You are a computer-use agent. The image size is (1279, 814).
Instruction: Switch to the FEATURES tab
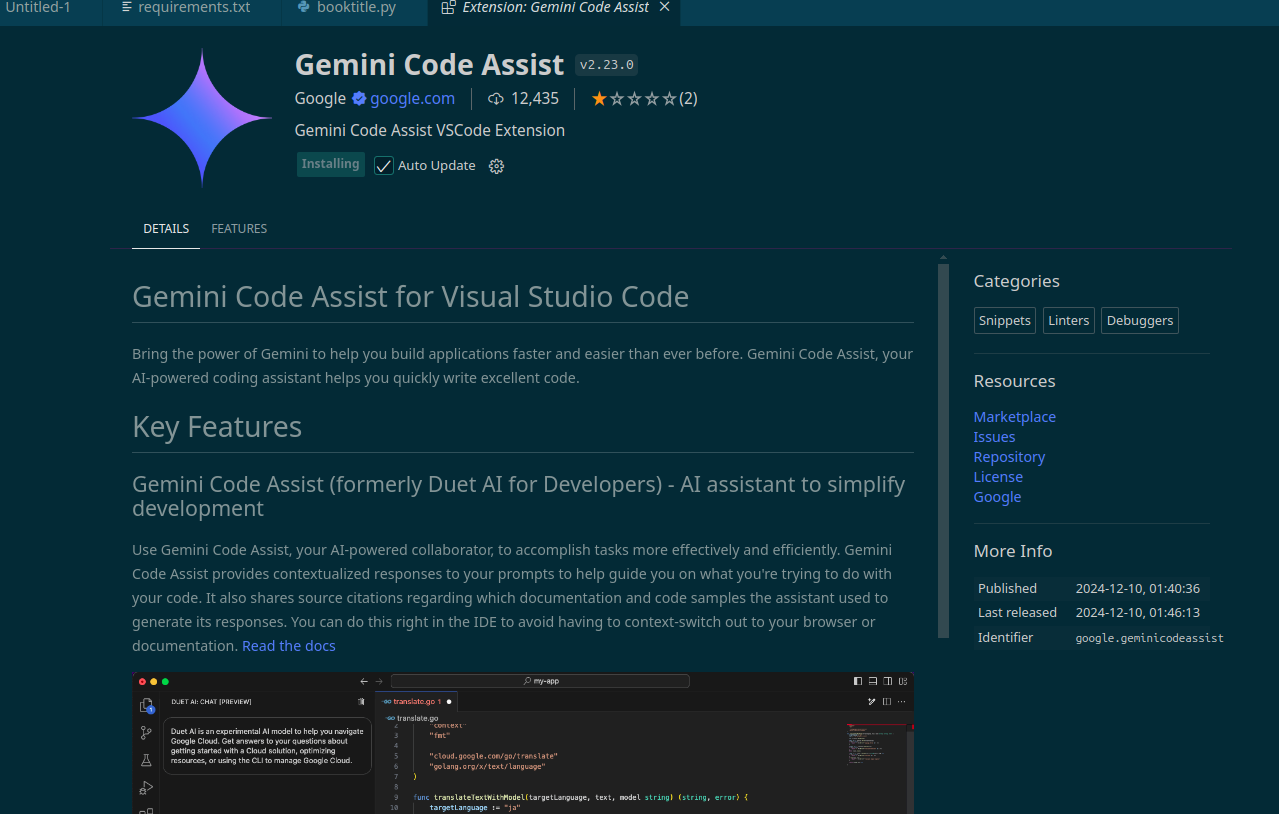pos(238,229)
